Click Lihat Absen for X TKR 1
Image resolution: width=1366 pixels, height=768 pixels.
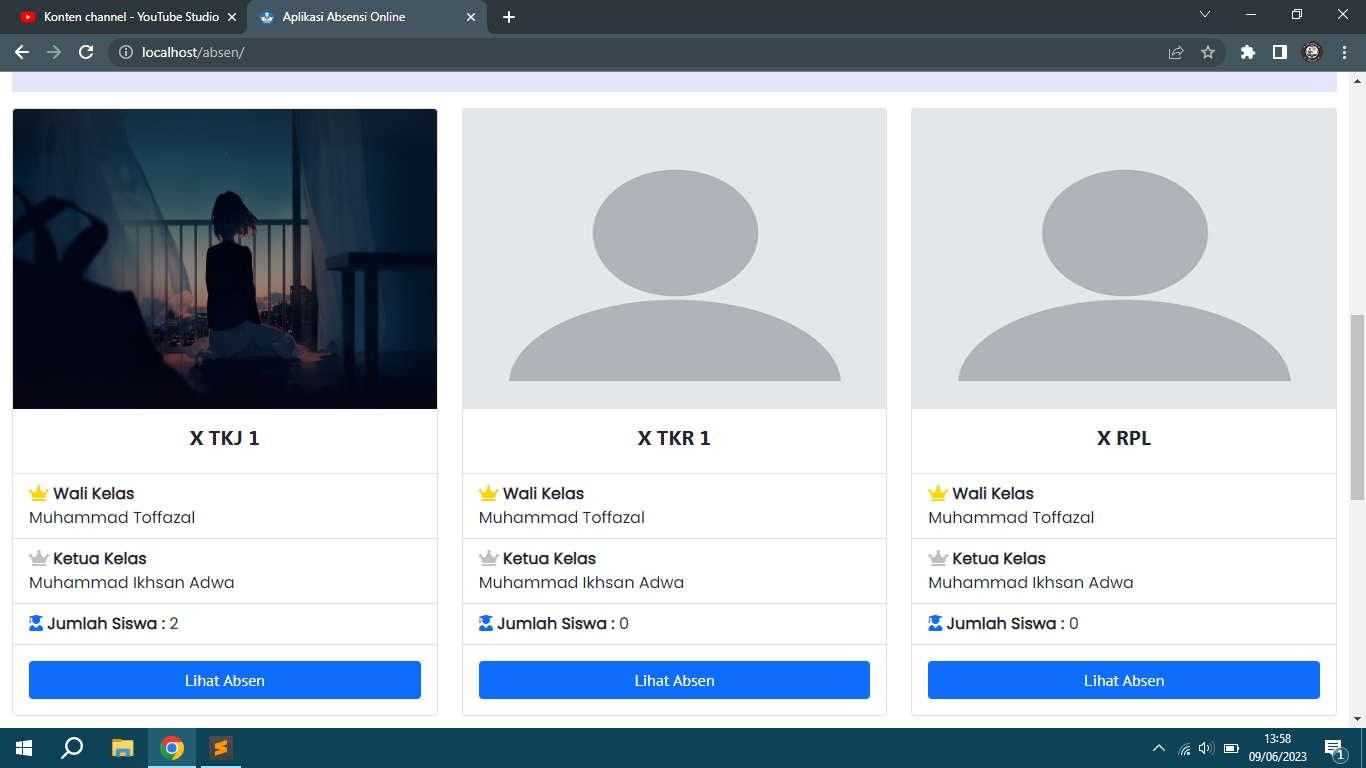tap(674, 680)
